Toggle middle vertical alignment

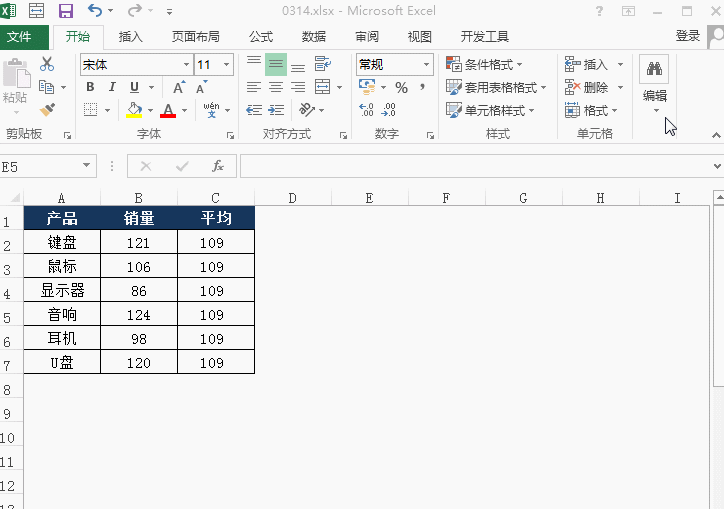(276, 64)
